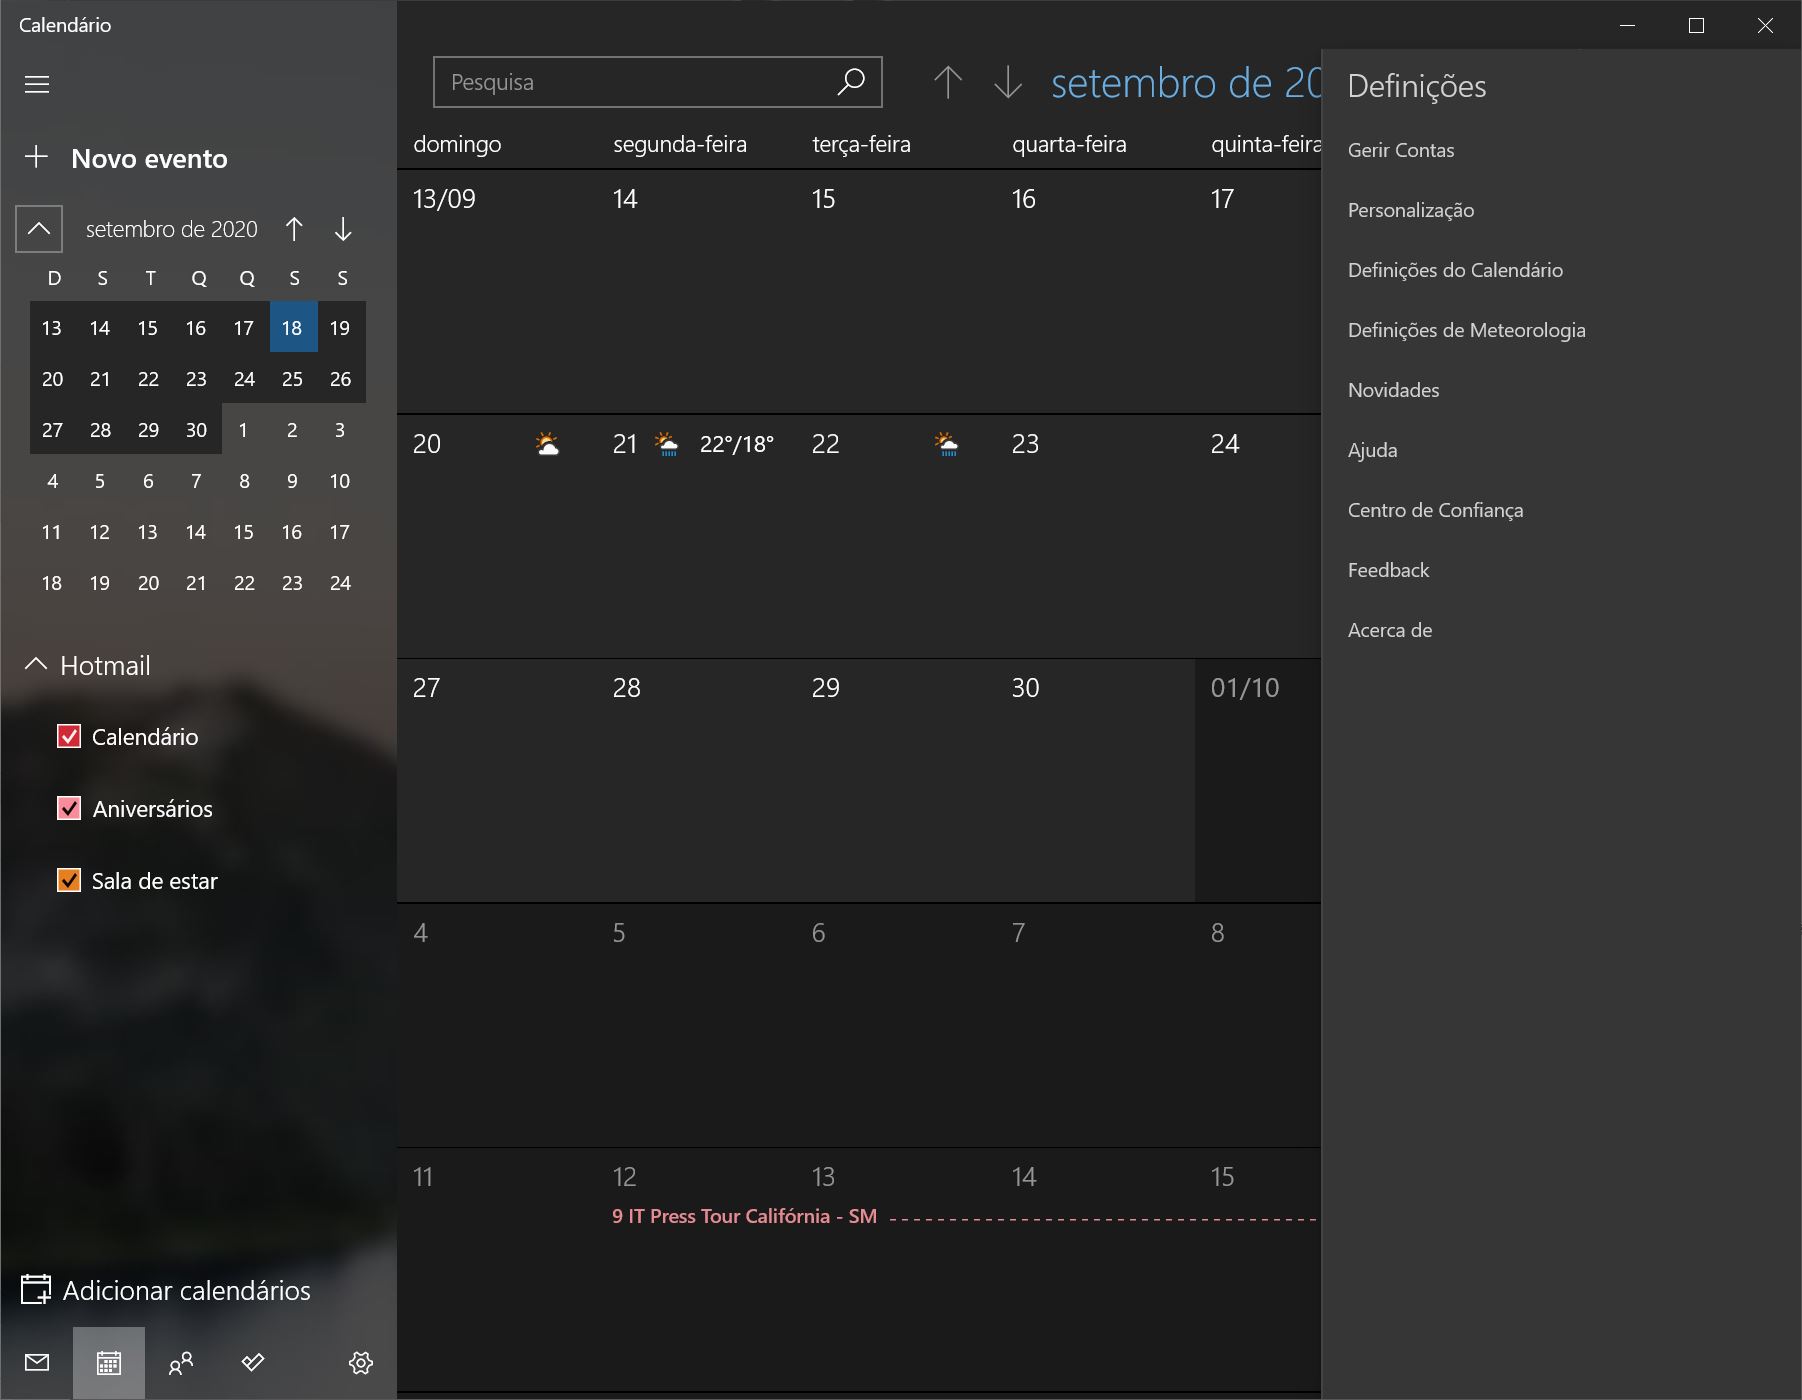Viewport: 1802px width, 1400px height.
Task: Open the IT Press Tour Califórnia event
Action: pyautogui.click(x=744, y=1216)
